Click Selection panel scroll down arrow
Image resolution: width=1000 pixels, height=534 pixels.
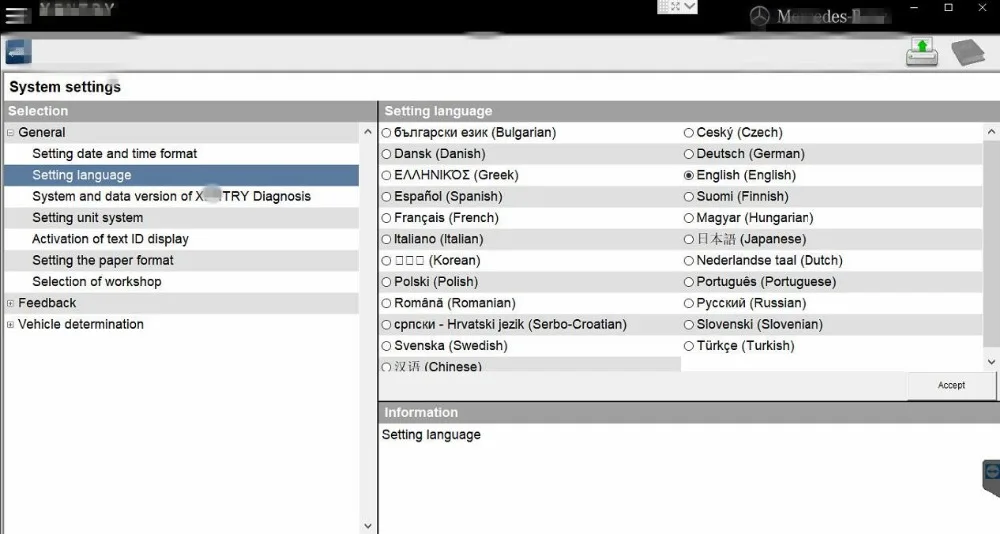click(x=368, y=526)
